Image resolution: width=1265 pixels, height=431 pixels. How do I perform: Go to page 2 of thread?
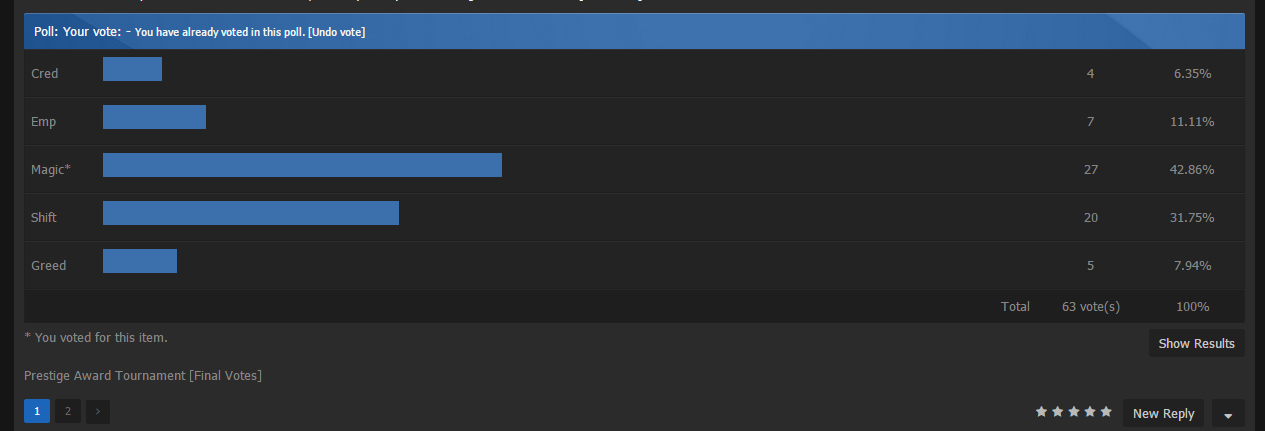click(68, 411)
